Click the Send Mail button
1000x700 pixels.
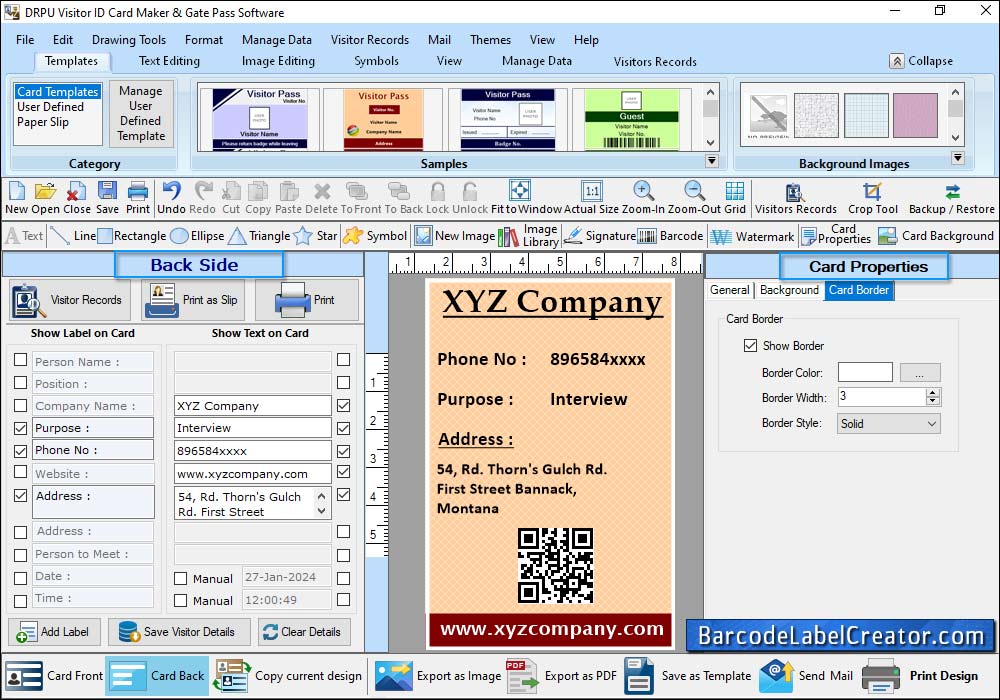point(807,676)
